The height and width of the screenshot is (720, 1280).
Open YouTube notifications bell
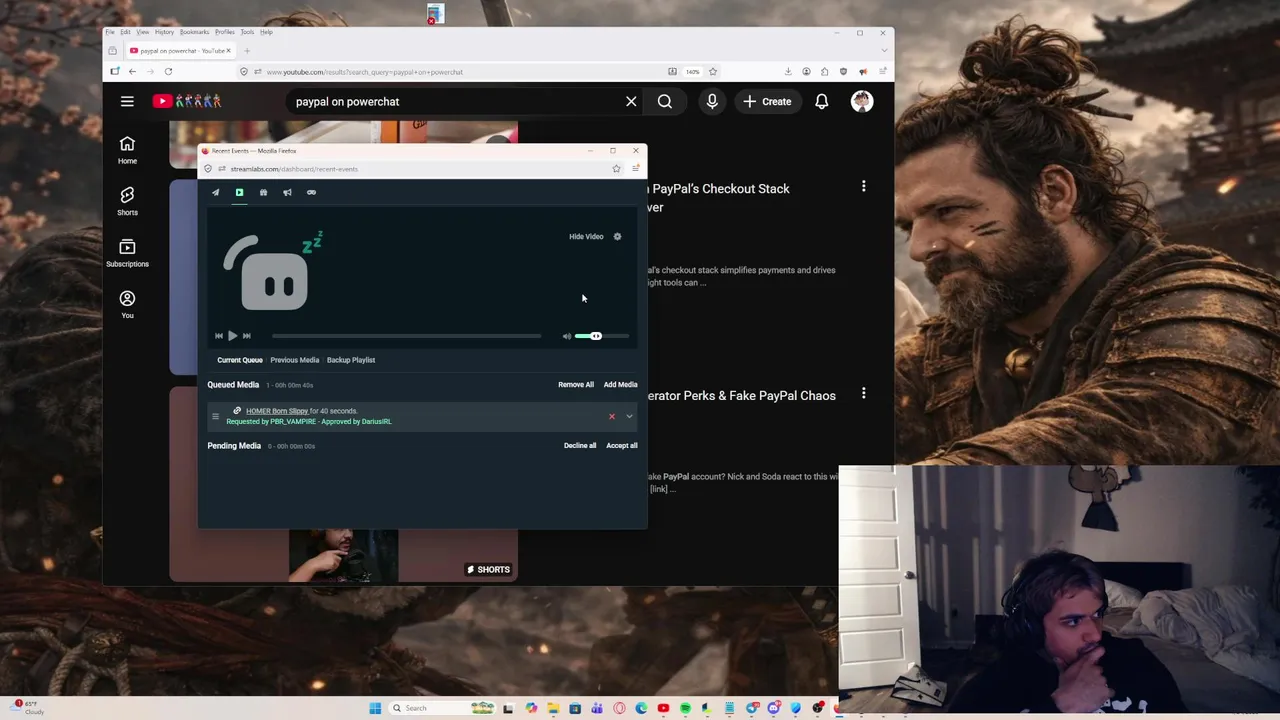(821, 101)
